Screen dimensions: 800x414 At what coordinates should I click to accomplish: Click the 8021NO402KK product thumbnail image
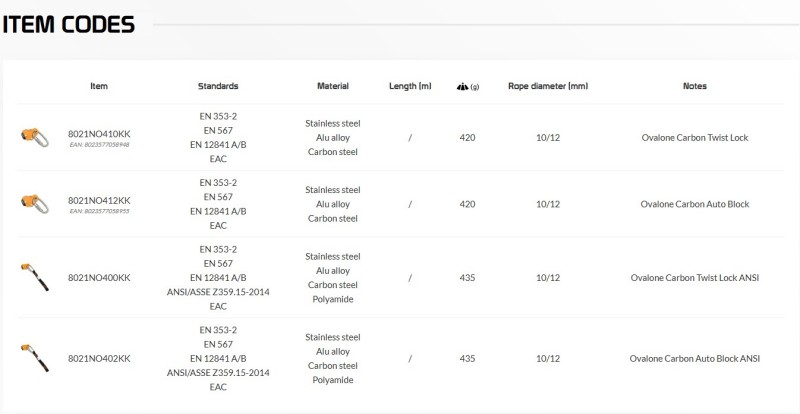[35, 358]
